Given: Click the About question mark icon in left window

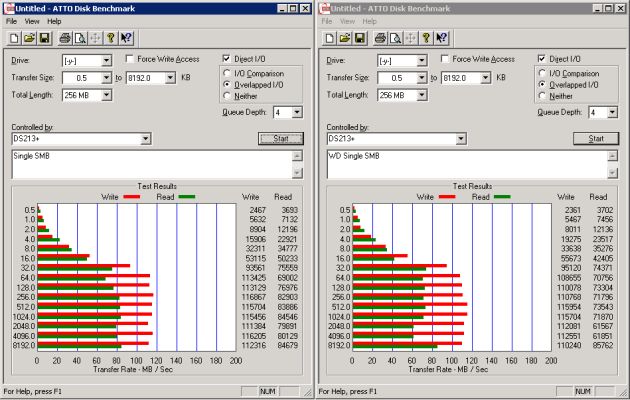Looking at the screenshot, I should click(x=111, y=38).
